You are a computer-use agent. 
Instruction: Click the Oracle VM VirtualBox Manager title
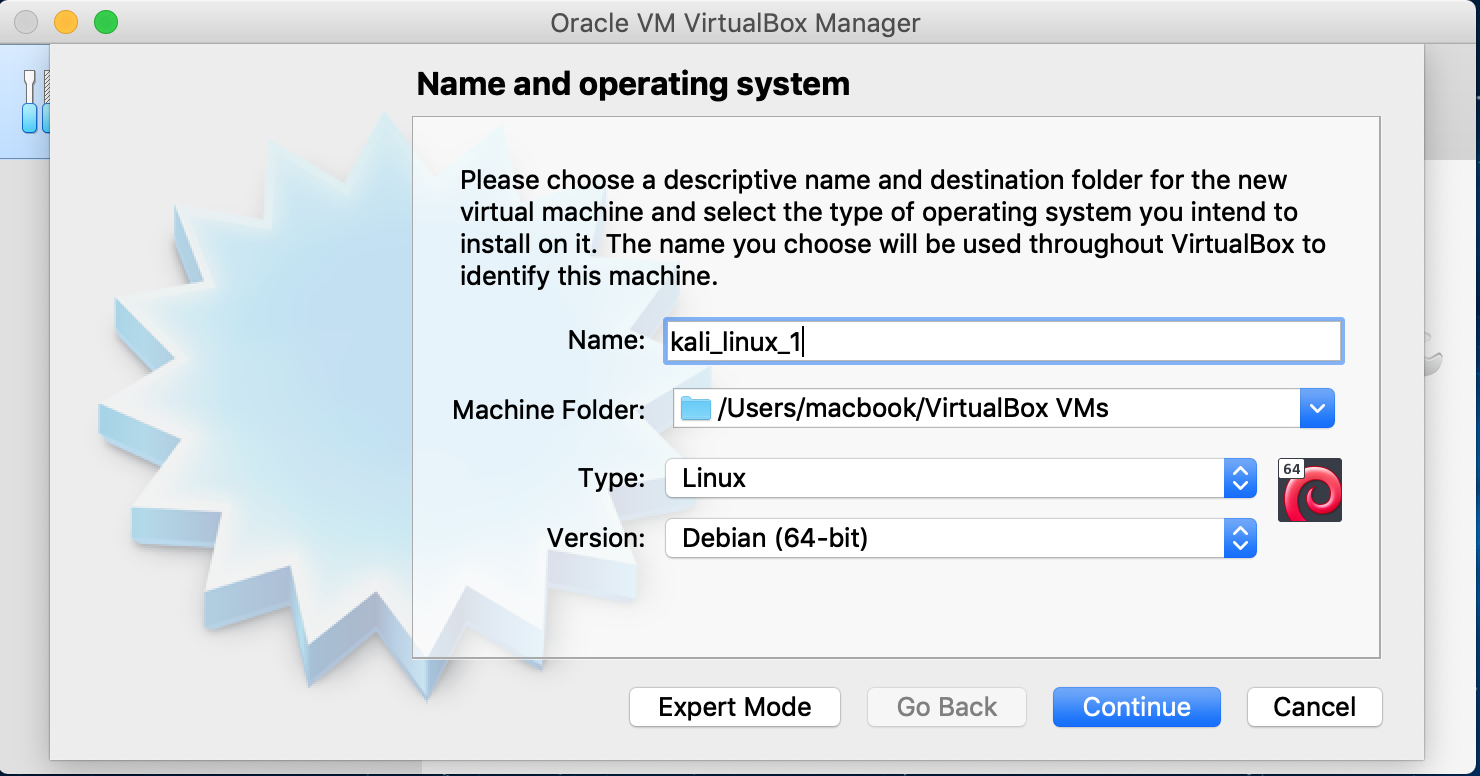[735, 22]
